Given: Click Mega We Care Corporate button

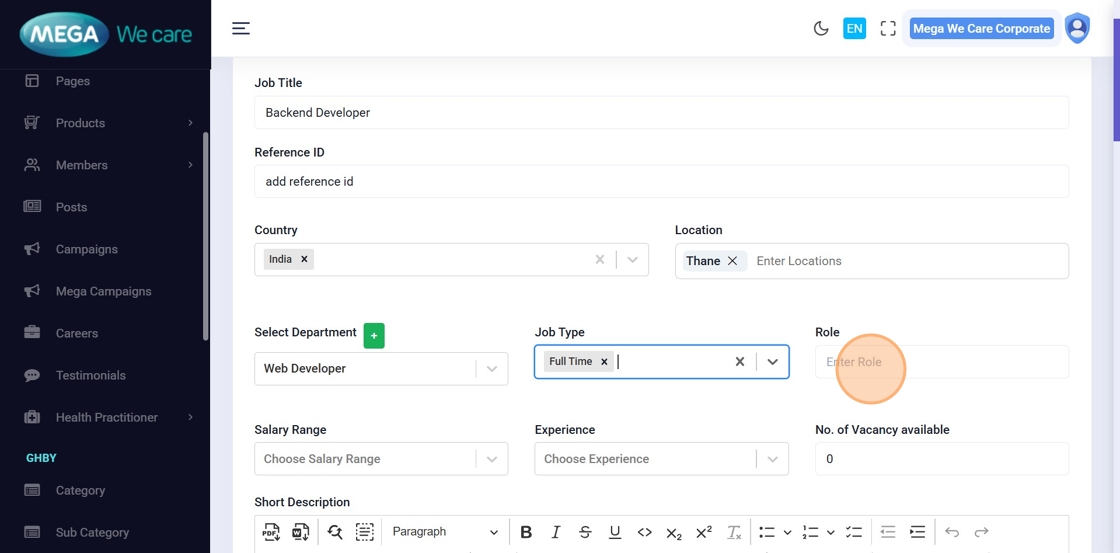Looking at the screenshot, I should (981, 29).
